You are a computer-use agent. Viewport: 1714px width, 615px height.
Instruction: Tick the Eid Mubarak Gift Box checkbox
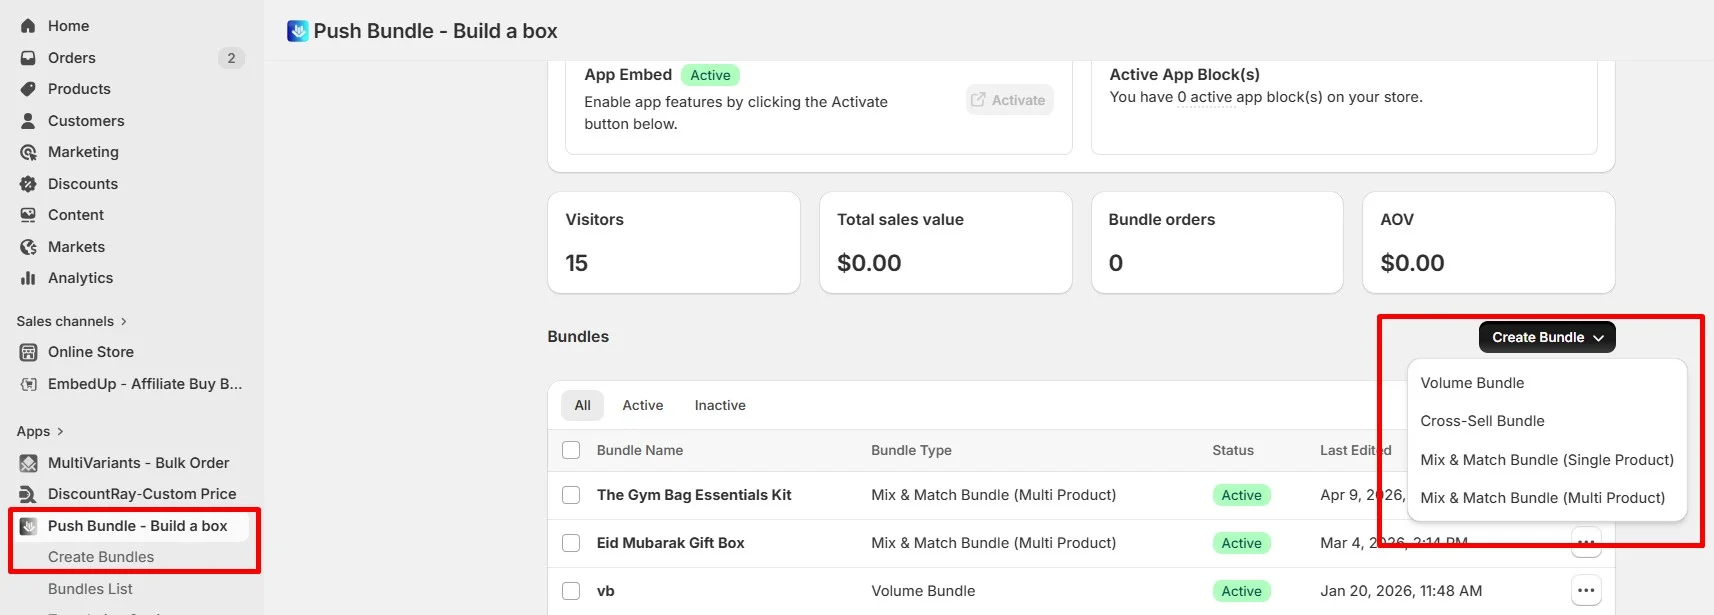point(571,543)
